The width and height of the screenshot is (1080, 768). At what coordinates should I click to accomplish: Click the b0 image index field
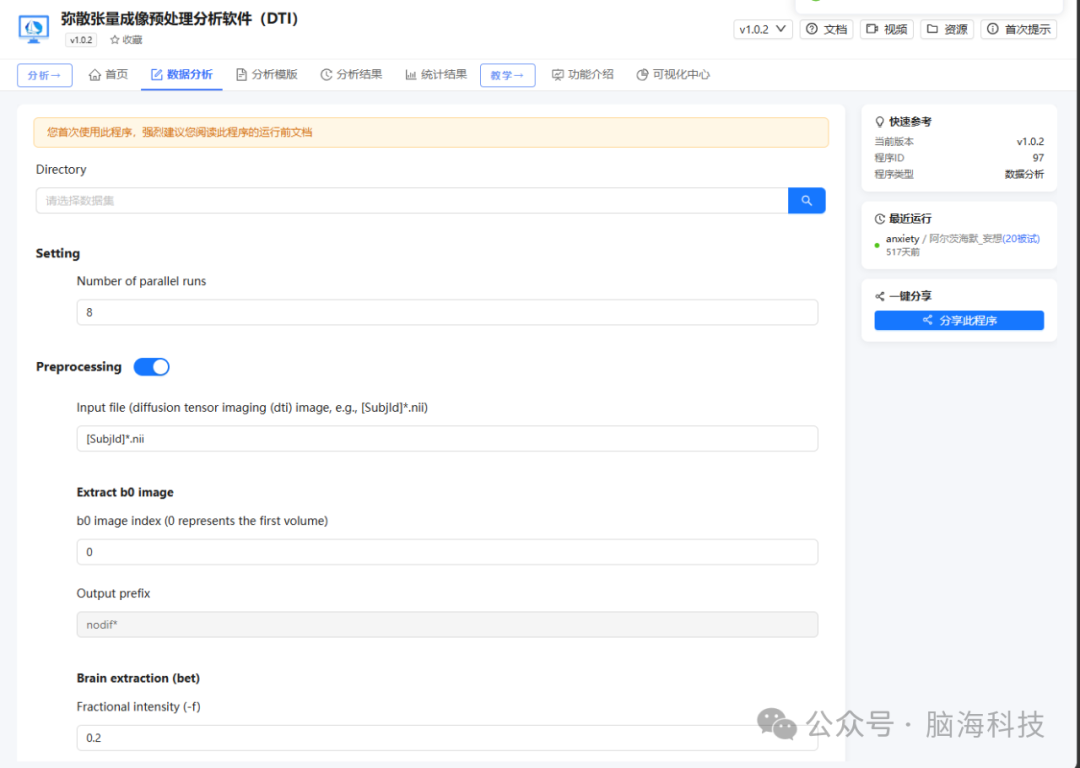tap(447, 552)
